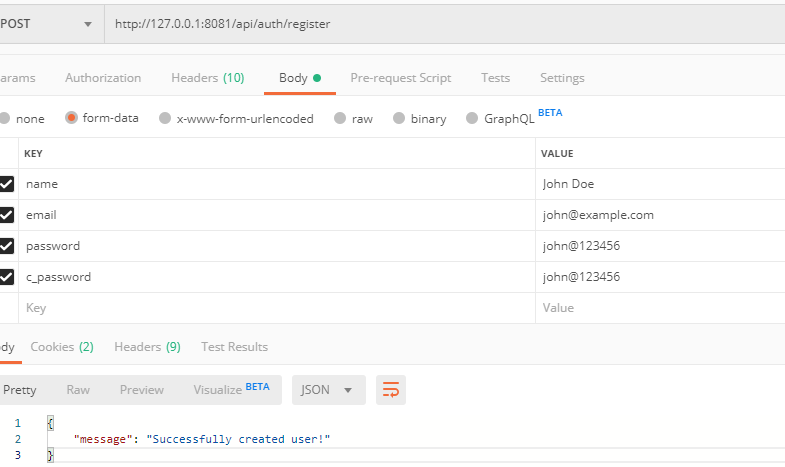Open the response Cookies (2) tab
785x467 pixels.
[x=62, y=347]
